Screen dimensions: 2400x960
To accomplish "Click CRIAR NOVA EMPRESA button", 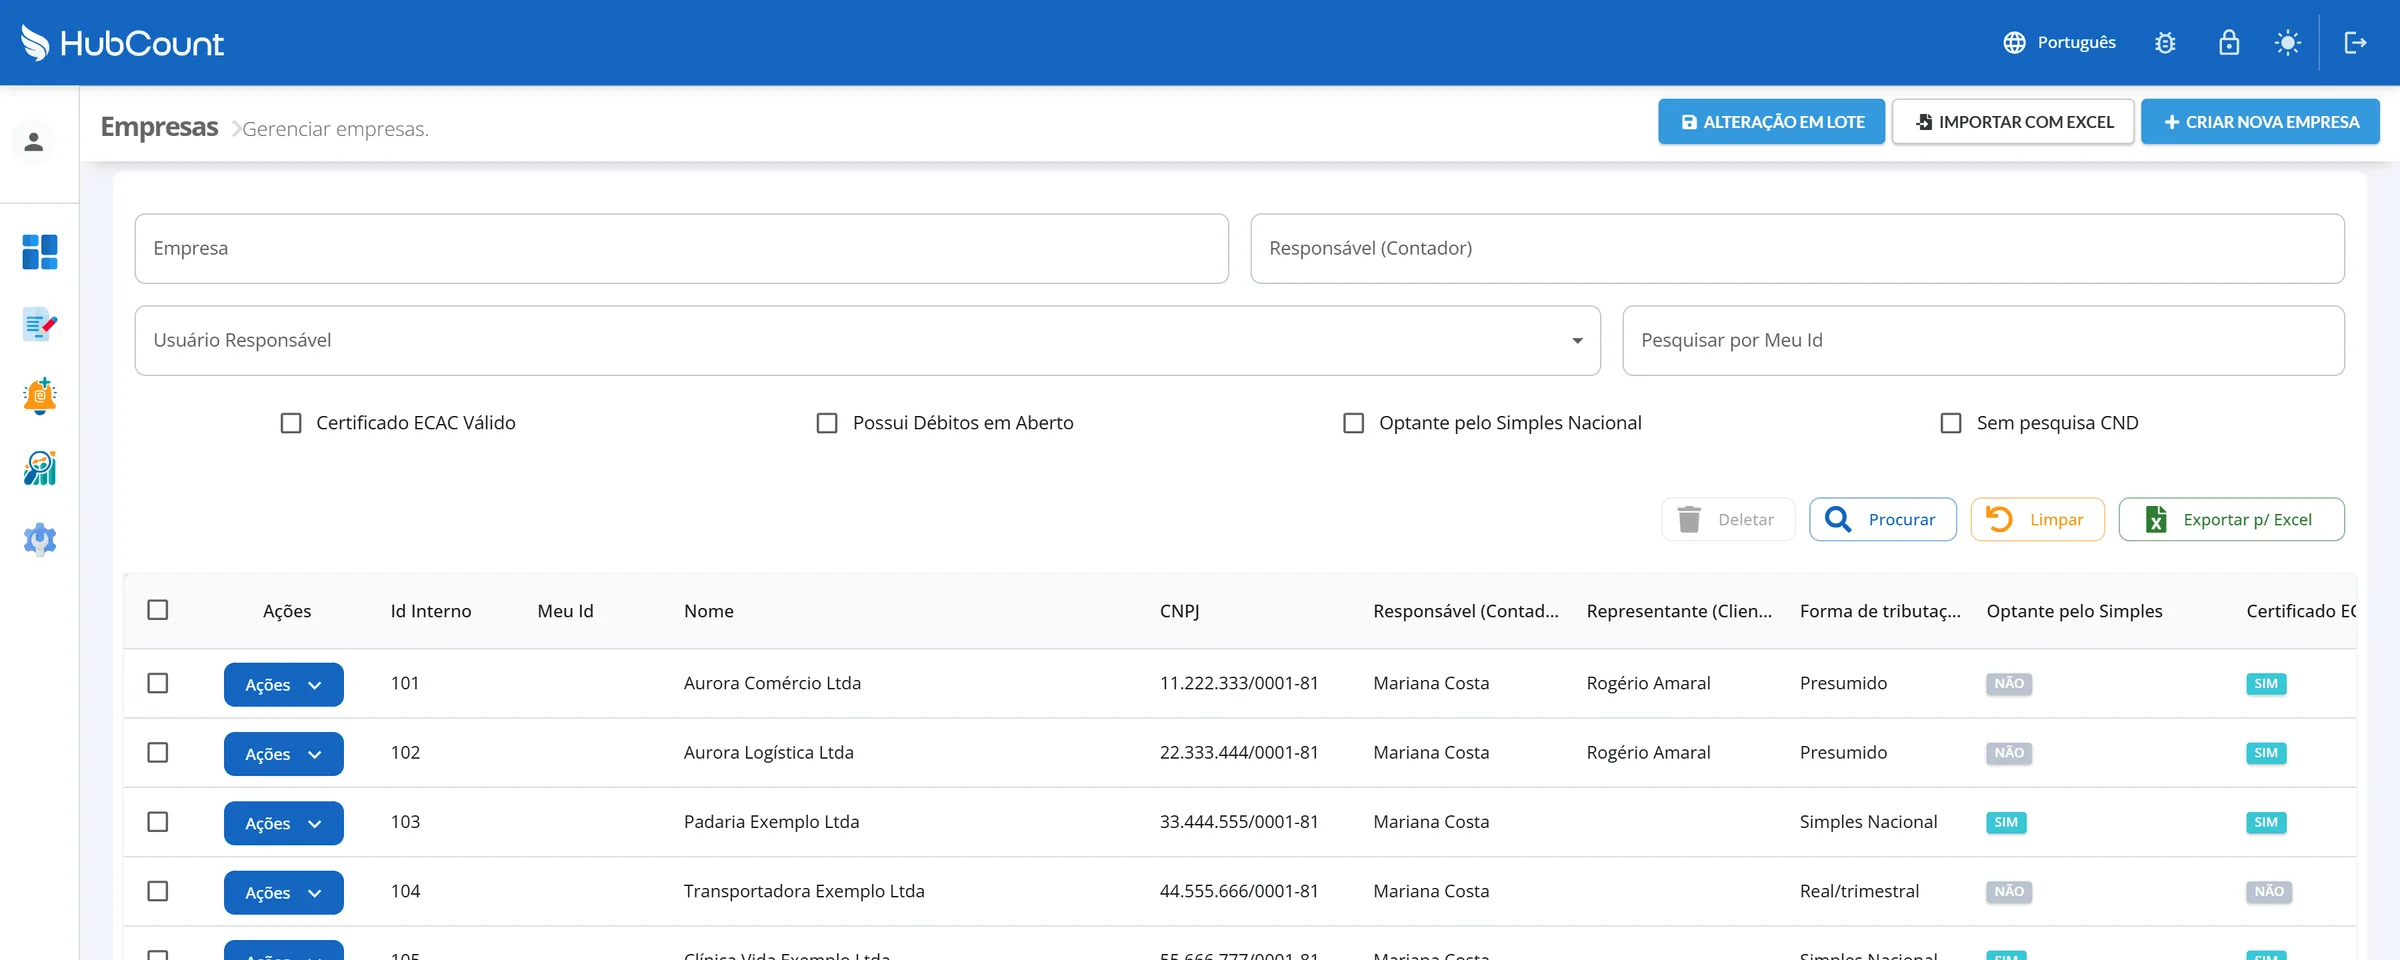I will [x=2260, y=122].
